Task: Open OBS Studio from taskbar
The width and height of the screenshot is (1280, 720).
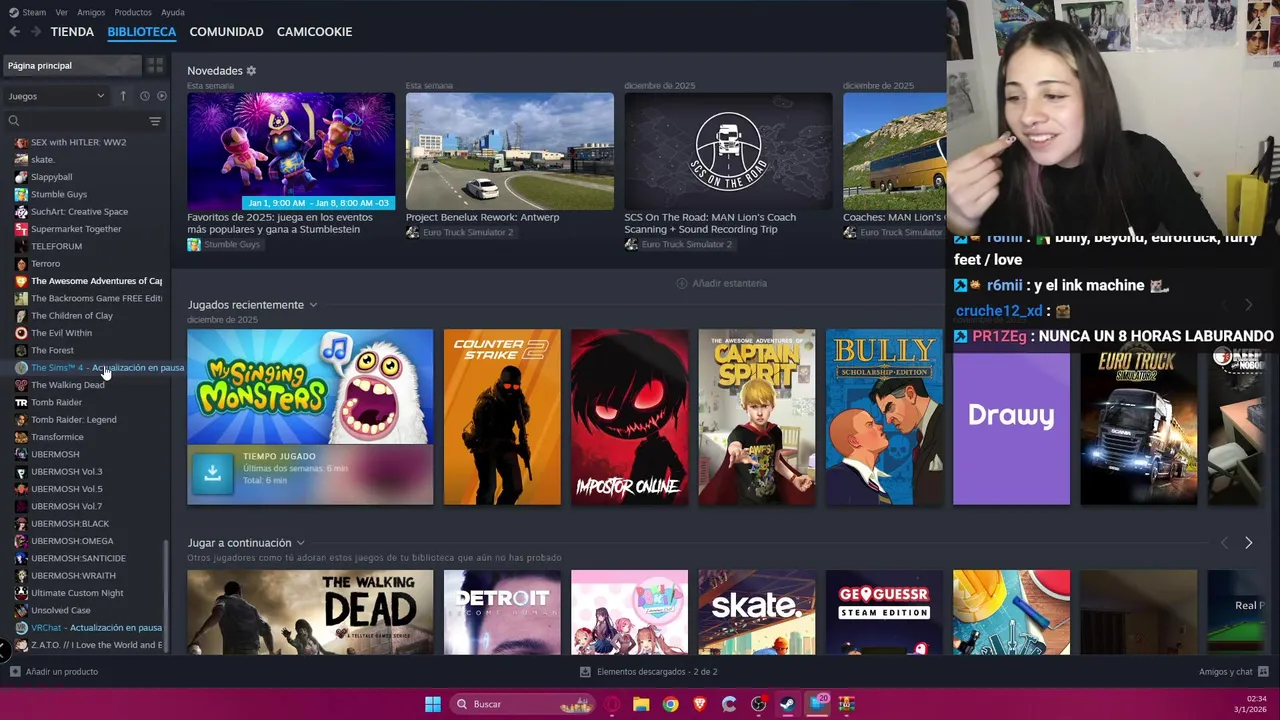Action: click(758, 704)
